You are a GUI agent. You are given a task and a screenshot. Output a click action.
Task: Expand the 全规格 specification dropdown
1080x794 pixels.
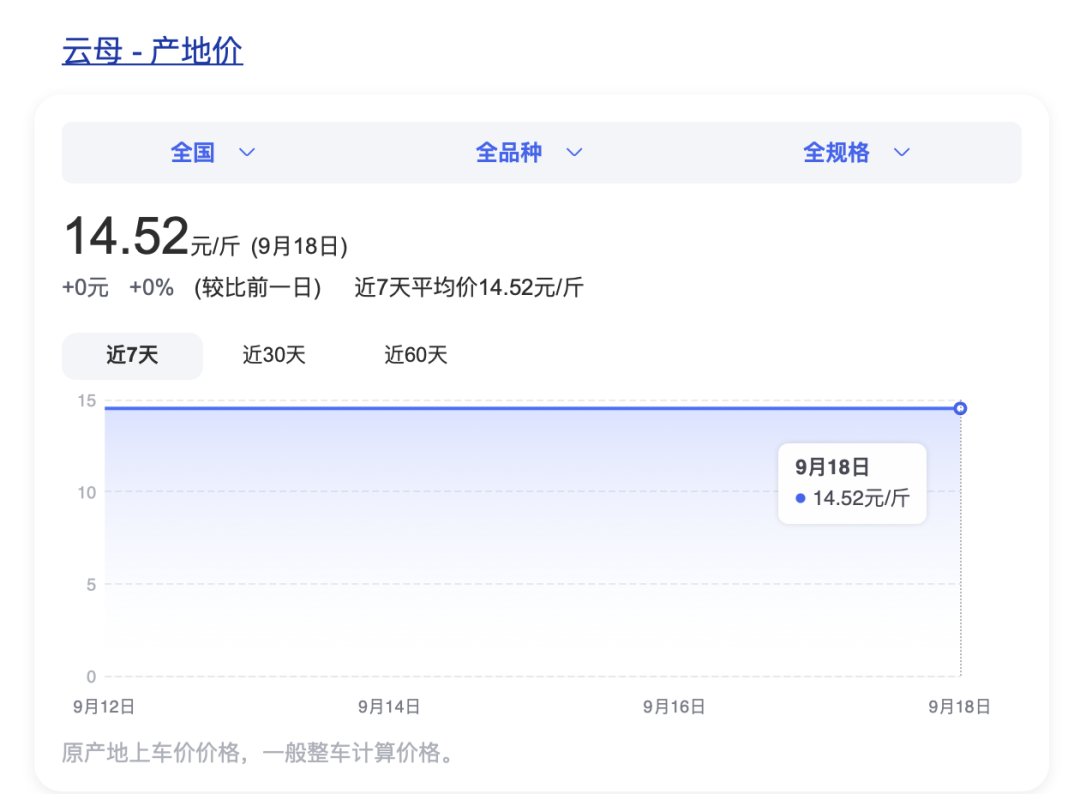point(836,153)
